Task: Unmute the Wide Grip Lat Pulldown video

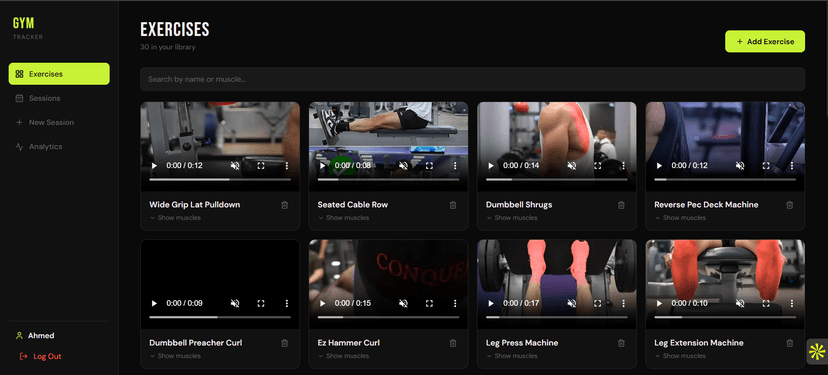Action: point(235,166)
